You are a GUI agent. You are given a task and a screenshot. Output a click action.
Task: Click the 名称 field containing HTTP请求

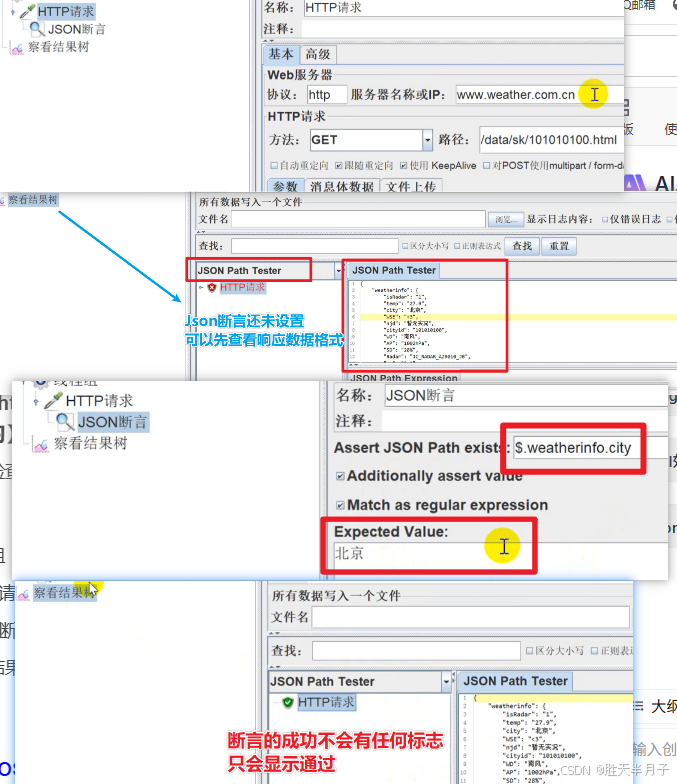click(463, 8)
